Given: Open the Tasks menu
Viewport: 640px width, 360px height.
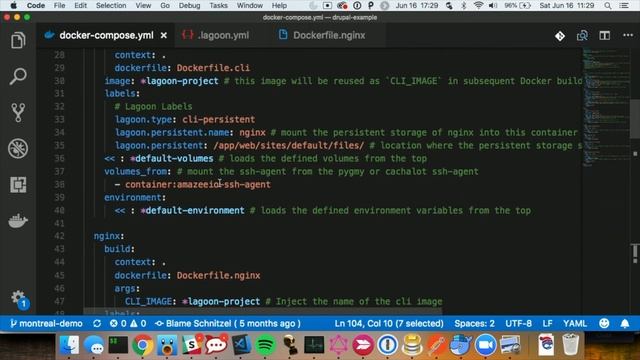Looking at the screenshot, I should tap(218, 5).
